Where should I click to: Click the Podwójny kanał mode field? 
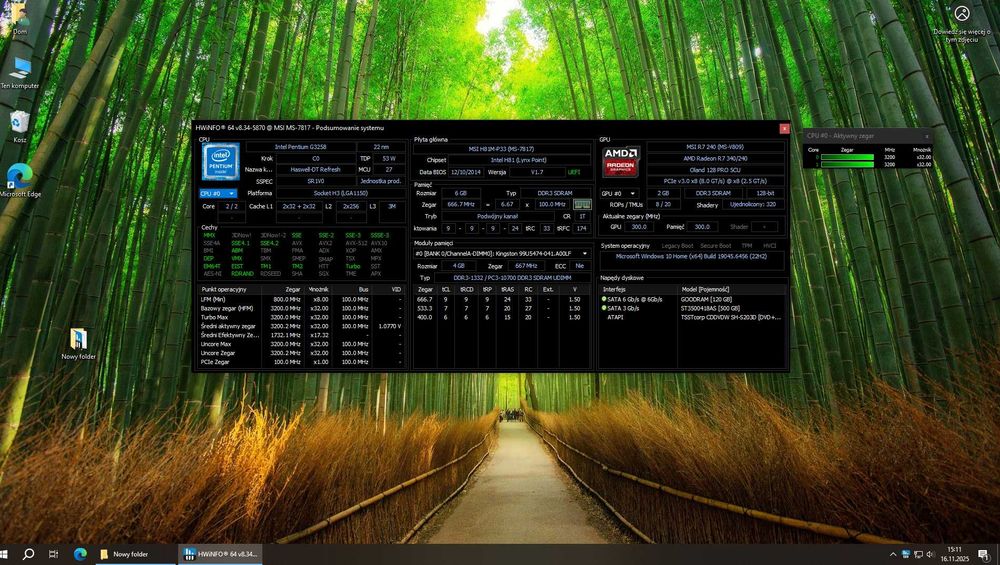(497, 216)
